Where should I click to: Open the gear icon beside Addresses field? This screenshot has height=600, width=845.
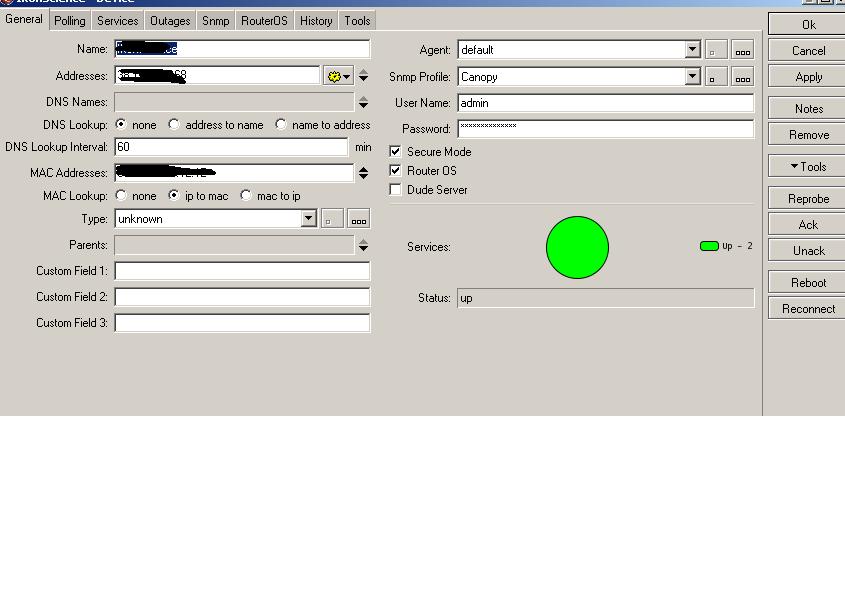(338, 76)
